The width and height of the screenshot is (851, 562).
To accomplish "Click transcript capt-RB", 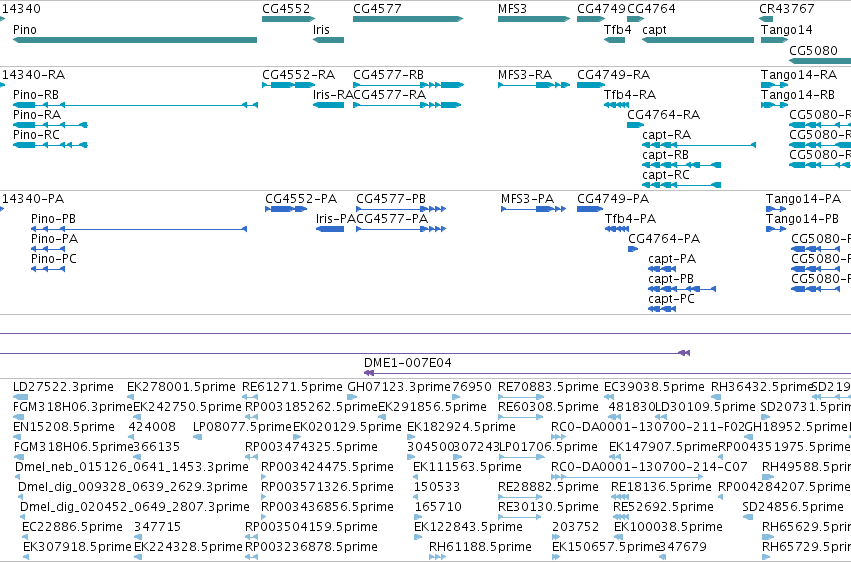I will click(x=682, y=165).
